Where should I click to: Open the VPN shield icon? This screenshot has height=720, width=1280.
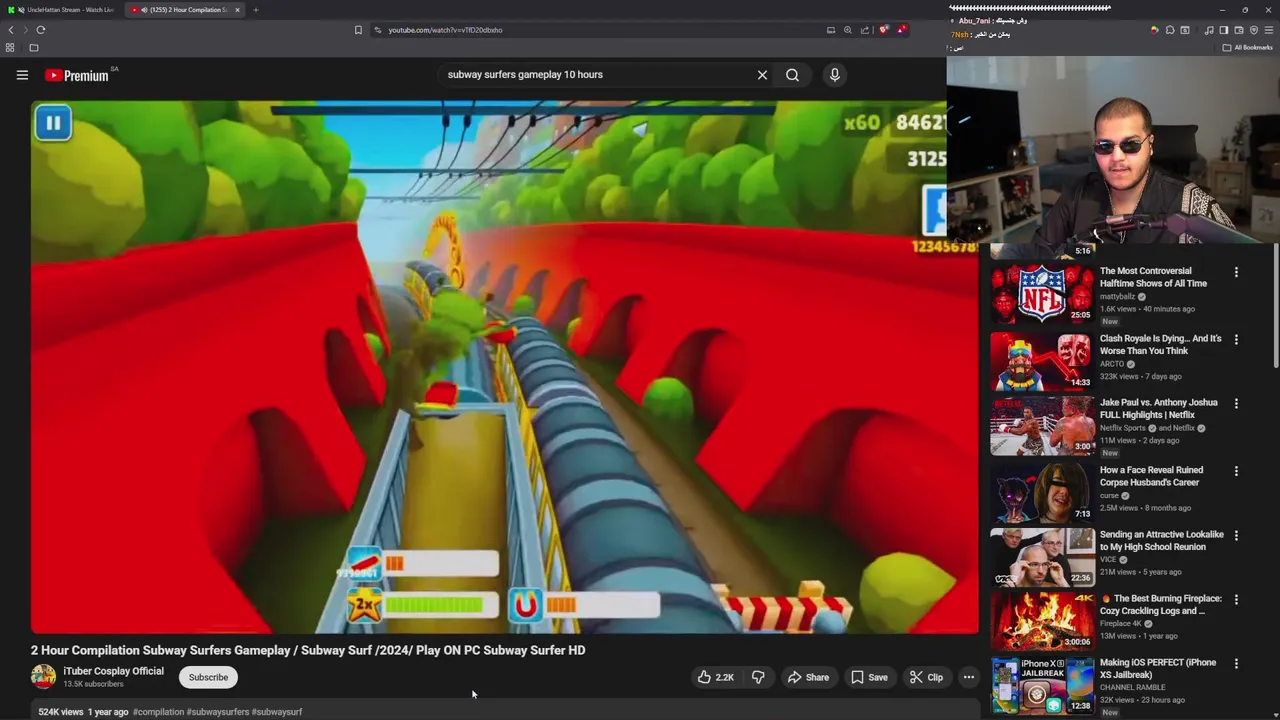pos(1254,30)
